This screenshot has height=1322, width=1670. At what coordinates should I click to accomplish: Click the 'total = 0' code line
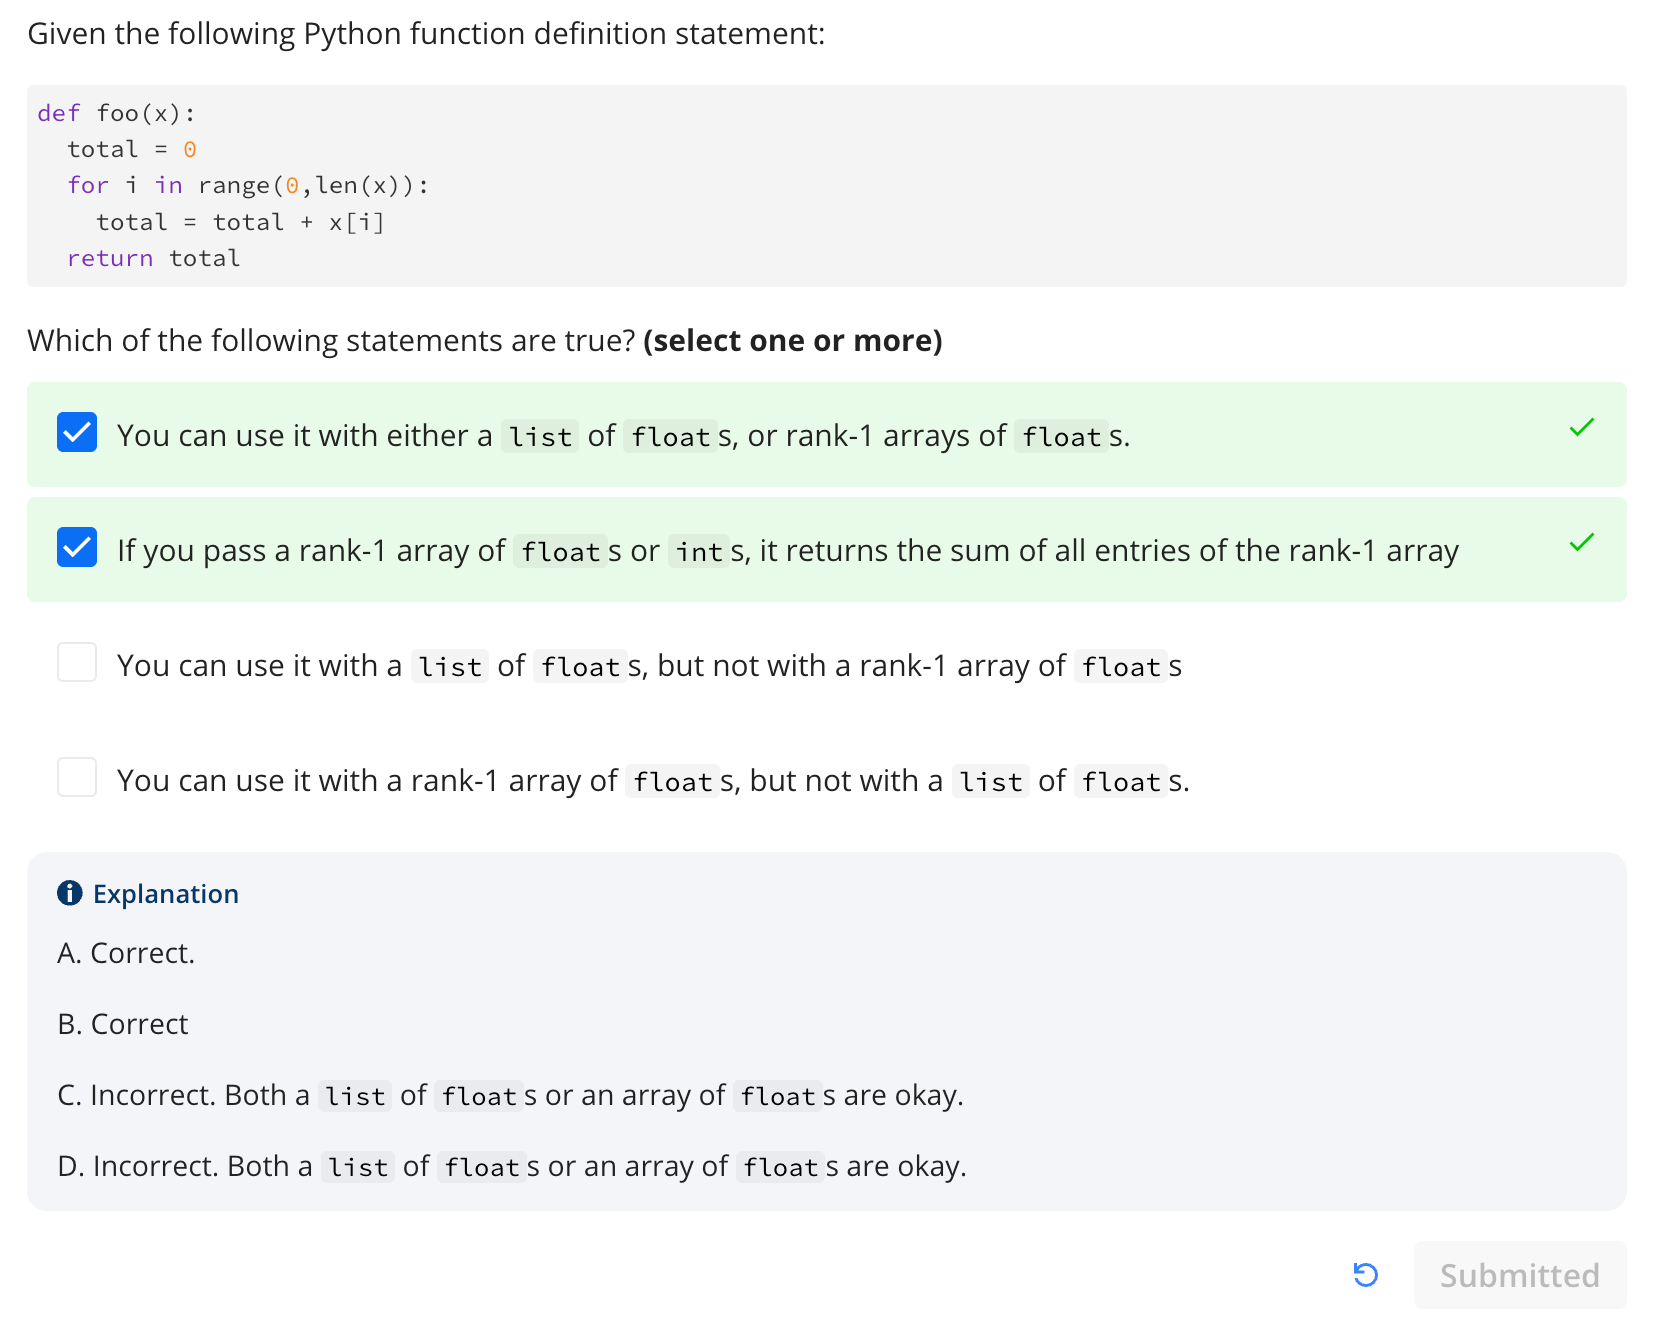point(132,149)
